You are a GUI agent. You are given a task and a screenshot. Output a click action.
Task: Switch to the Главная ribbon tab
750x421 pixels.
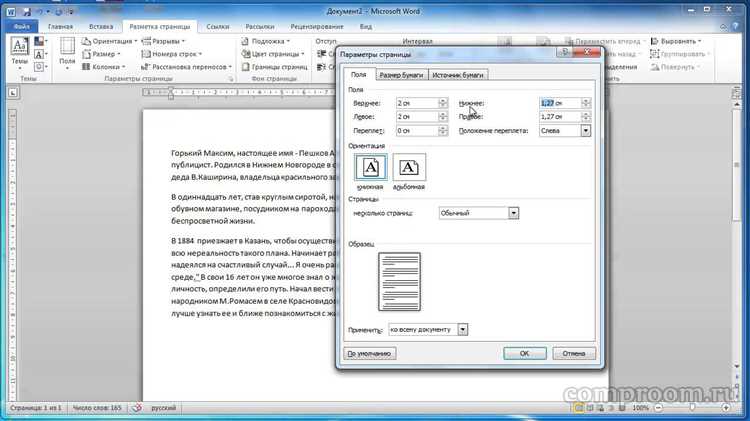60,27
